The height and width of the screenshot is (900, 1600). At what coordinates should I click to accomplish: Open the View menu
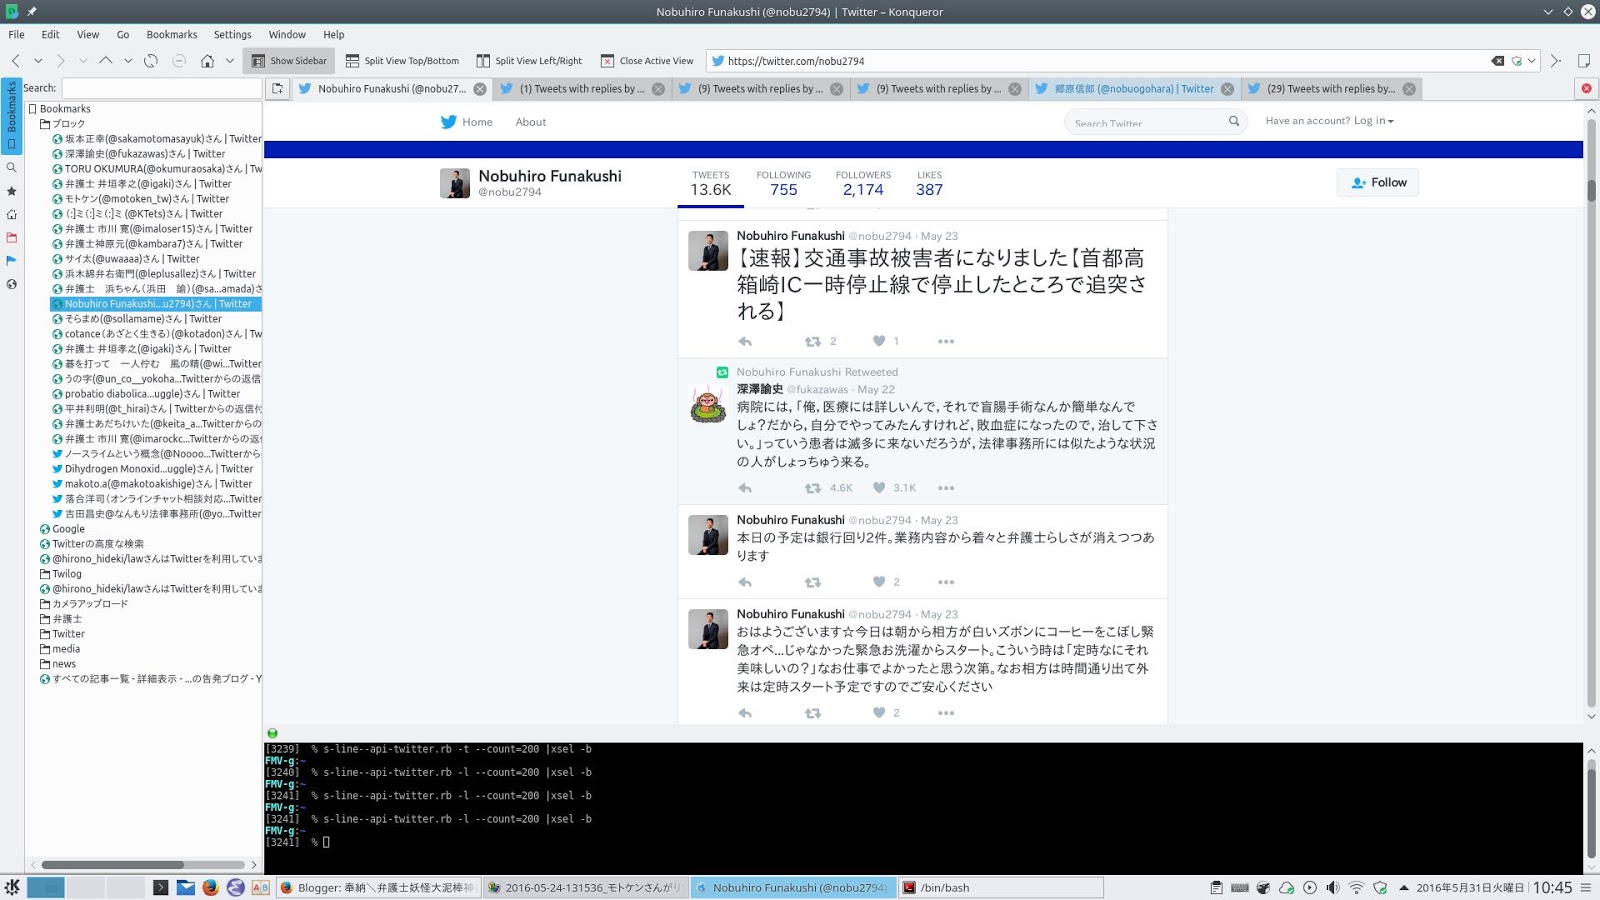[x=88, y=34]
